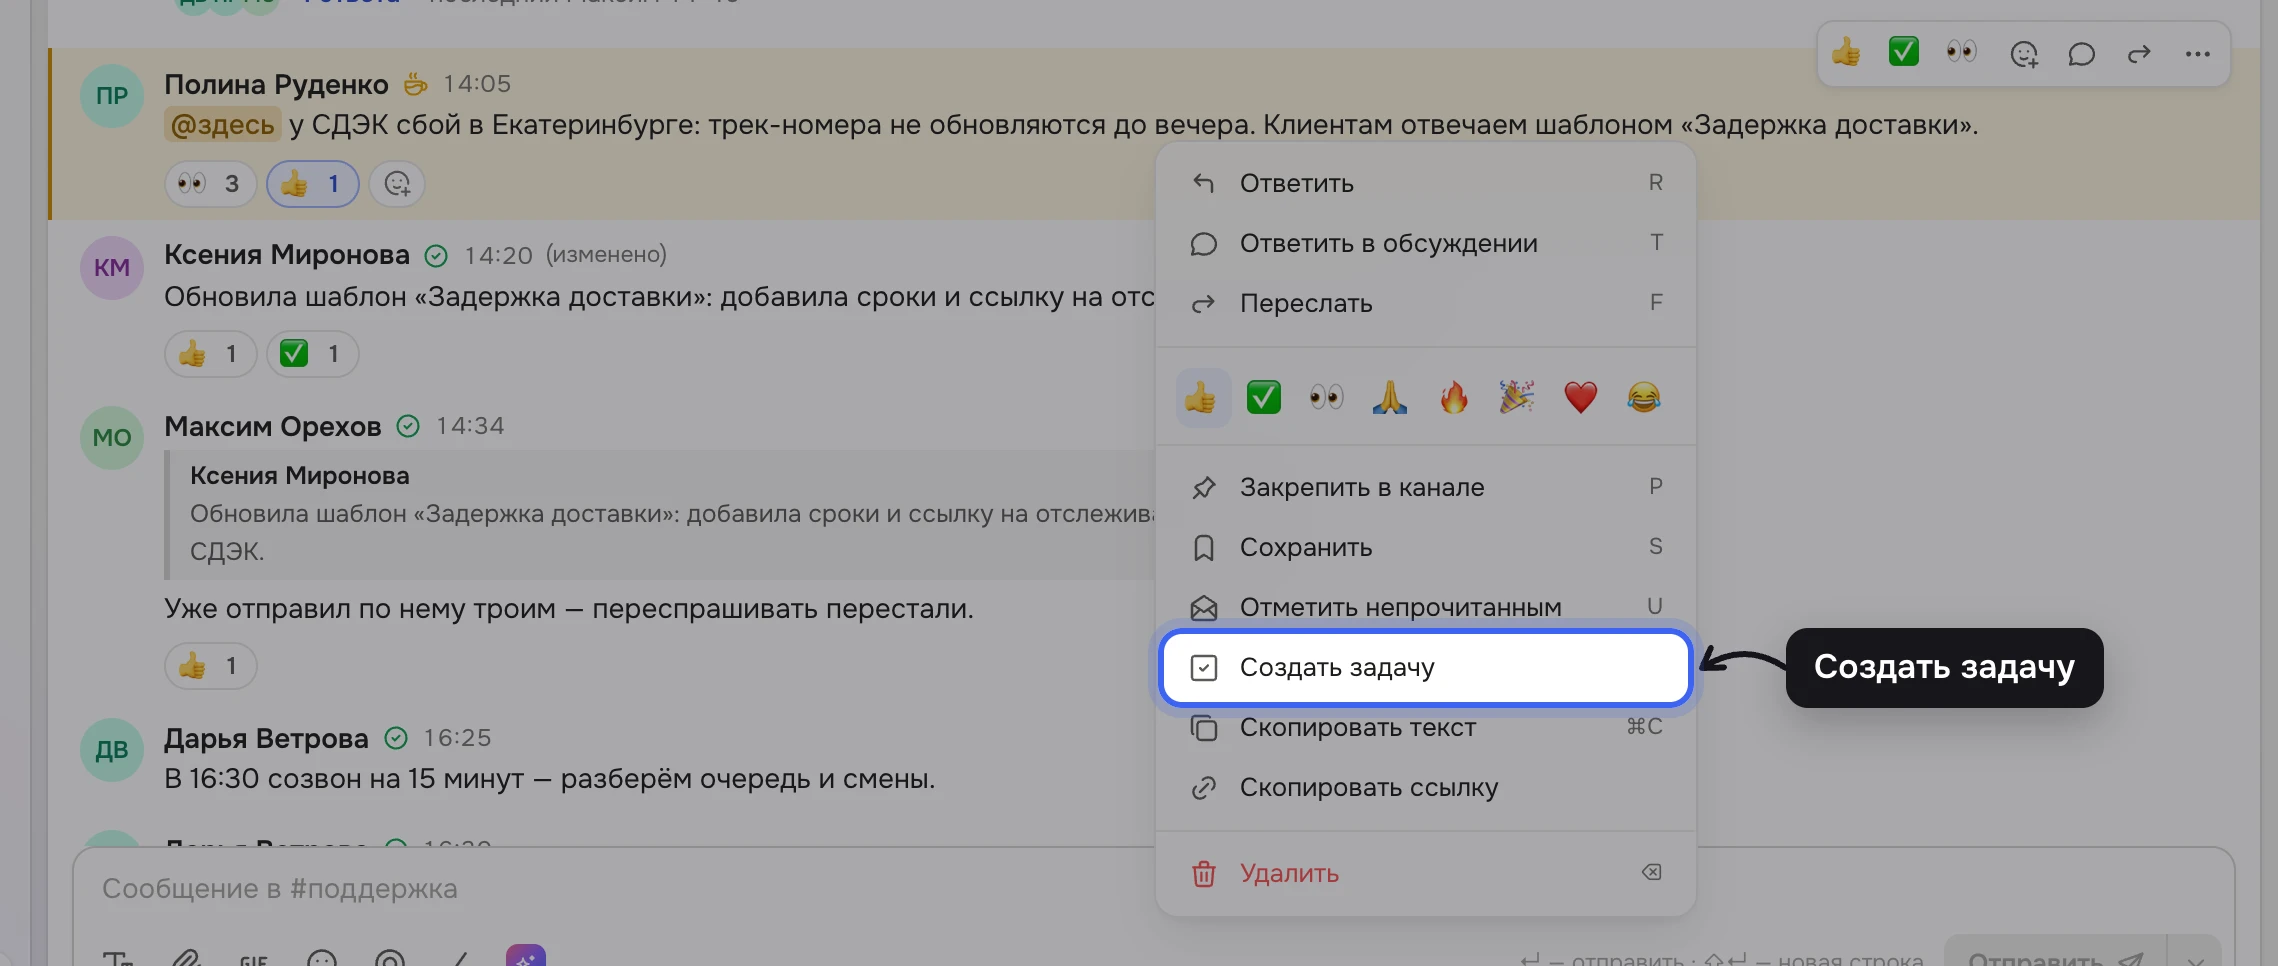The width and height of the screenshot is (2278, 966).
Task: Toggle checkmark reaction on Ксения Миронова's message
Action: [312, 354]
